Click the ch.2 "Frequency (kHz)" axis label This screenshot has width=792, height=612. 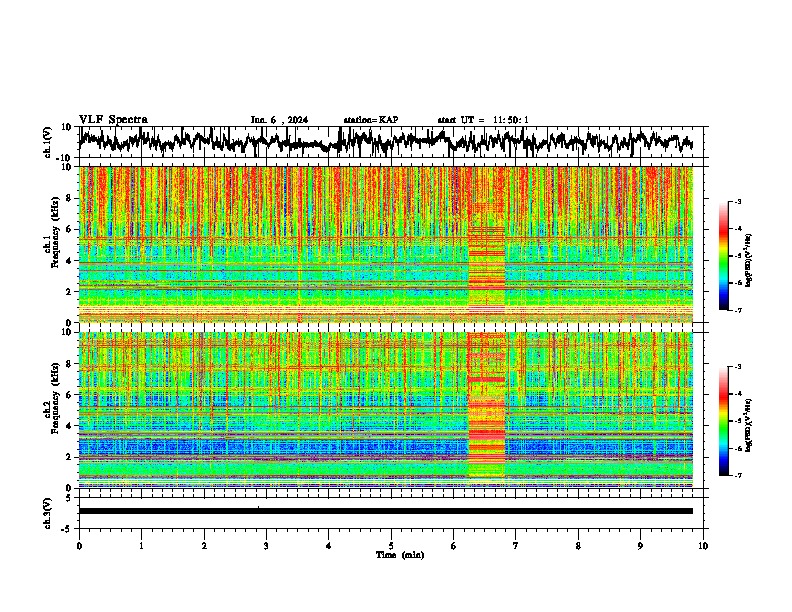[x=55, y=398]
